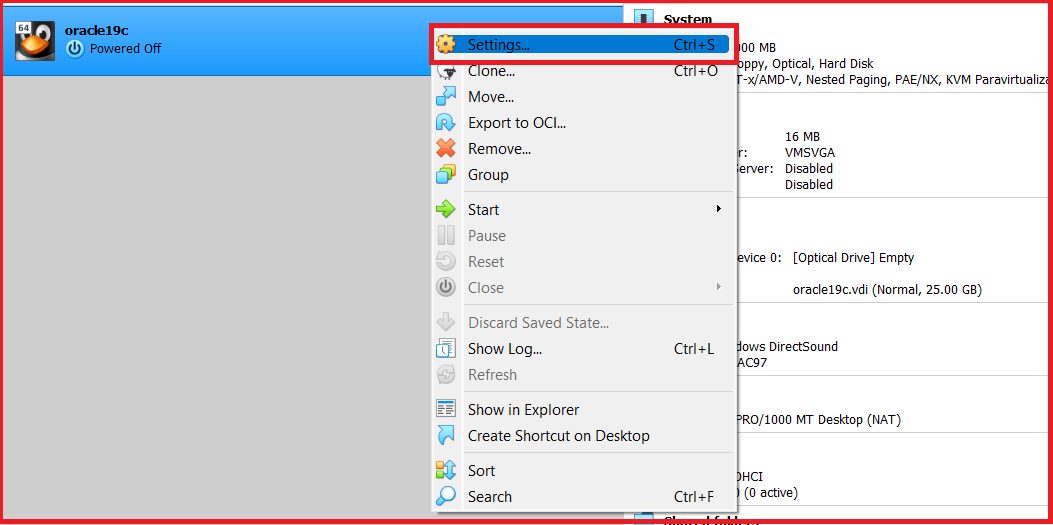The image size is (1053, 525).
Task: Open Show Log... menu entry
Action: pos(582,348)
